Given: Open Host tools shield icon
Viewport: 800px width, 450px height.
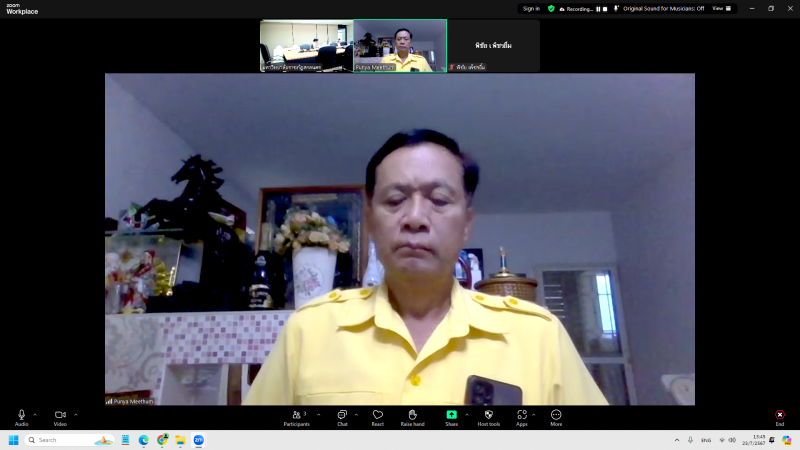Looking at the screenshot, I should point(488,415).
